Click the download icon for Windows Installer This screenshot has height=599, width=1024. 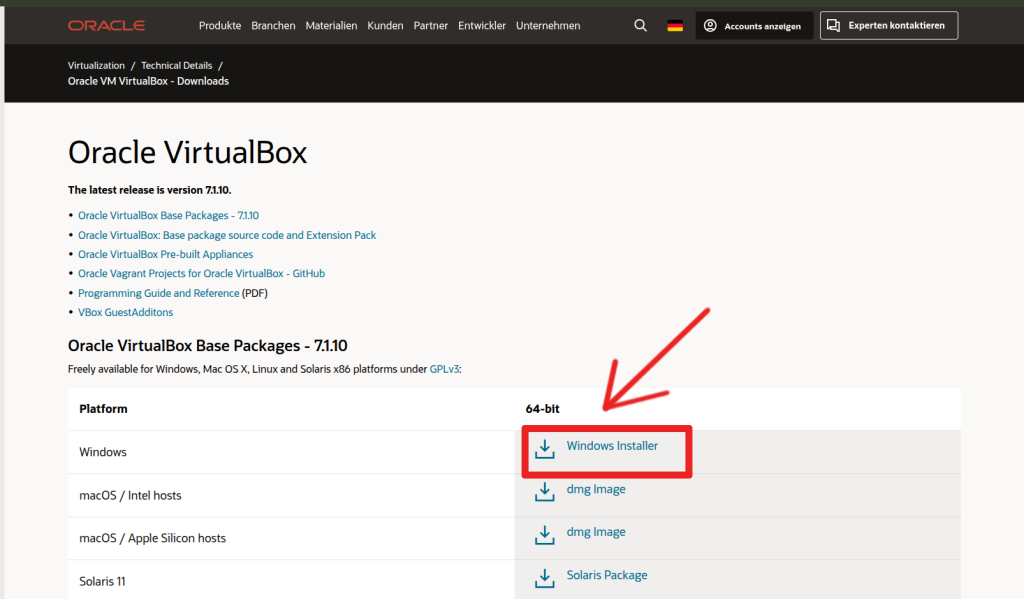pos(545,449)
